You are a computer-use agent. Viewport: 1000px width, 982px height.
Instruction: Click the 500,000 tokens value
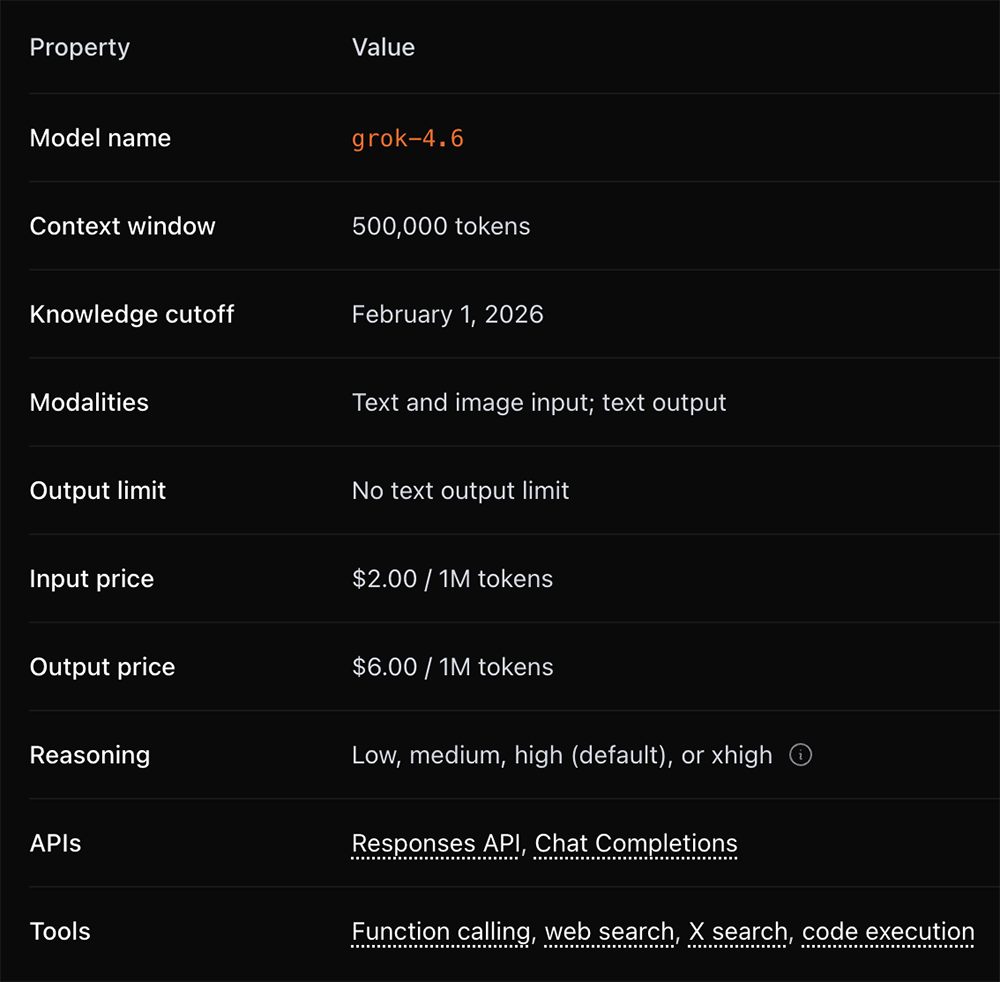pos(441,226)
